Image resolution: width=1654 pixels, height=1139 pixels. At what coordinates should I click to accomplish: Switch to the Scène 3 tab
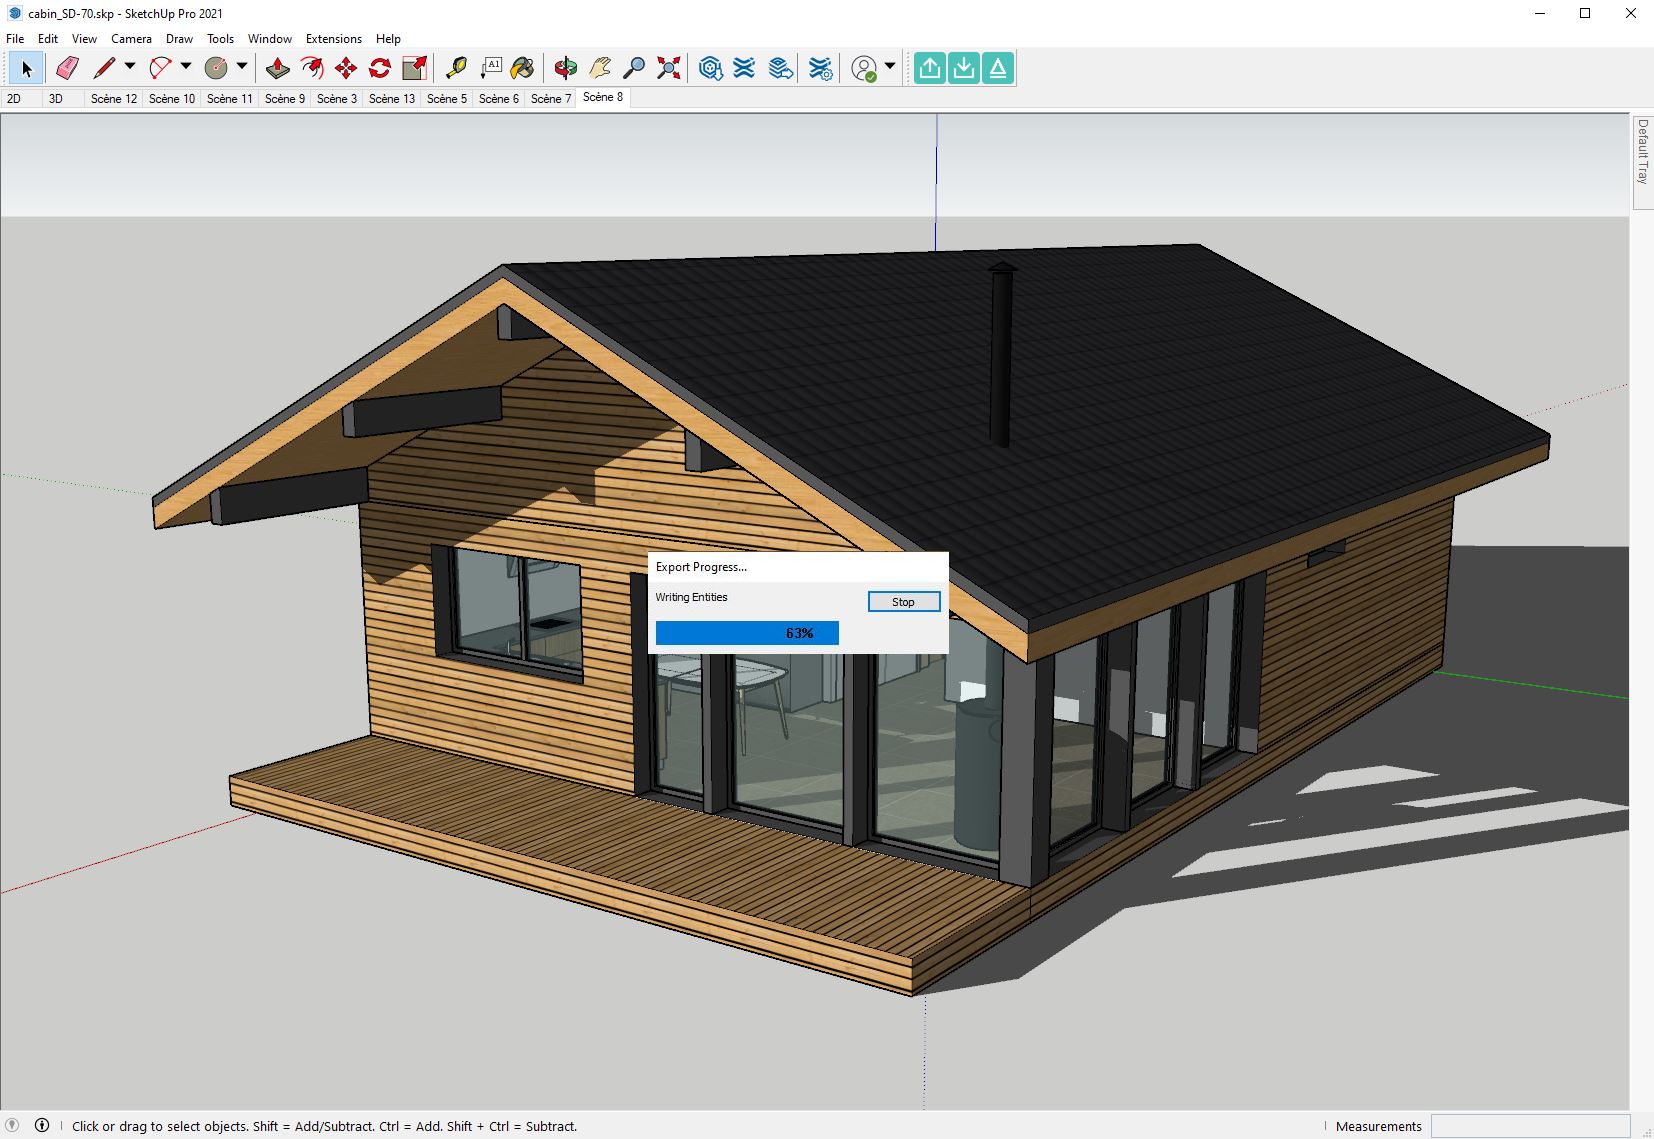(336, 98)
